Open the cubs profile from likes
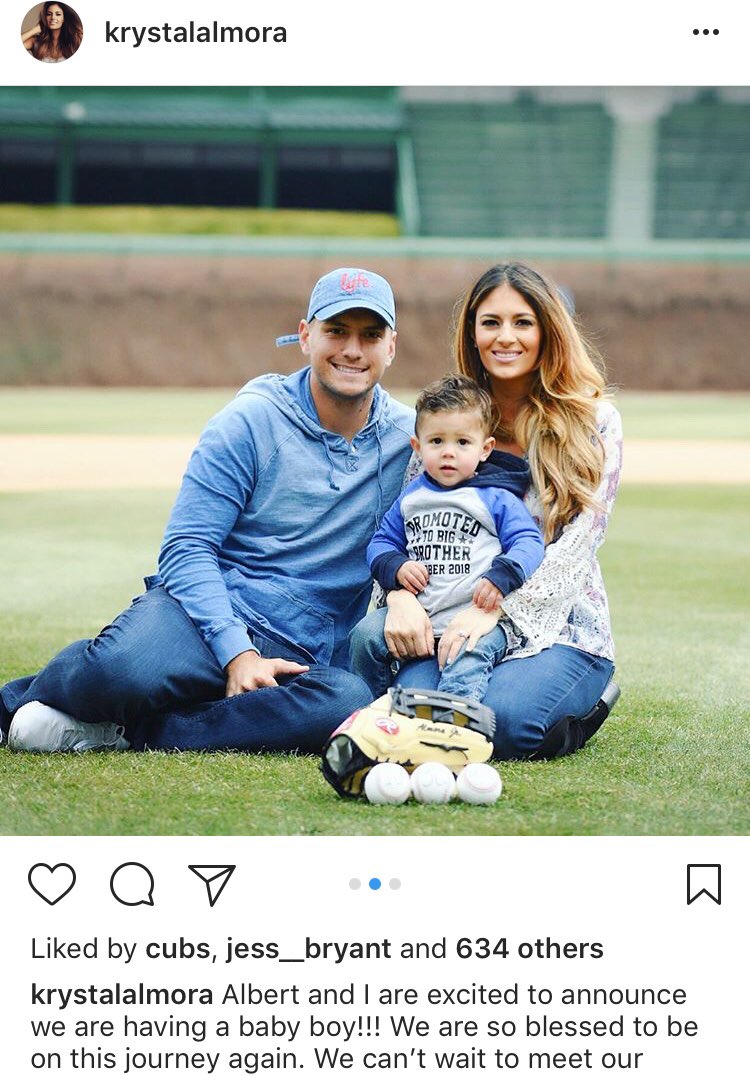Viewport: 750px width, 1075px height. [178, 949]
